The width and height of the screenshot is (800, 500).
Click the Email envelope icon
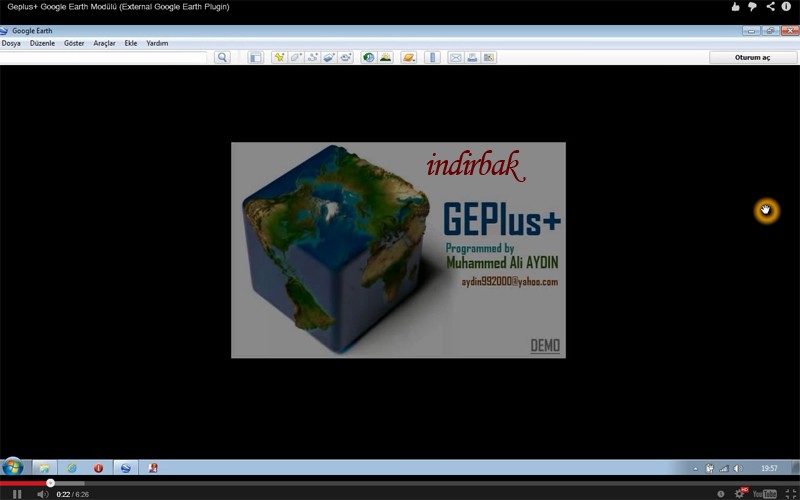456,57
